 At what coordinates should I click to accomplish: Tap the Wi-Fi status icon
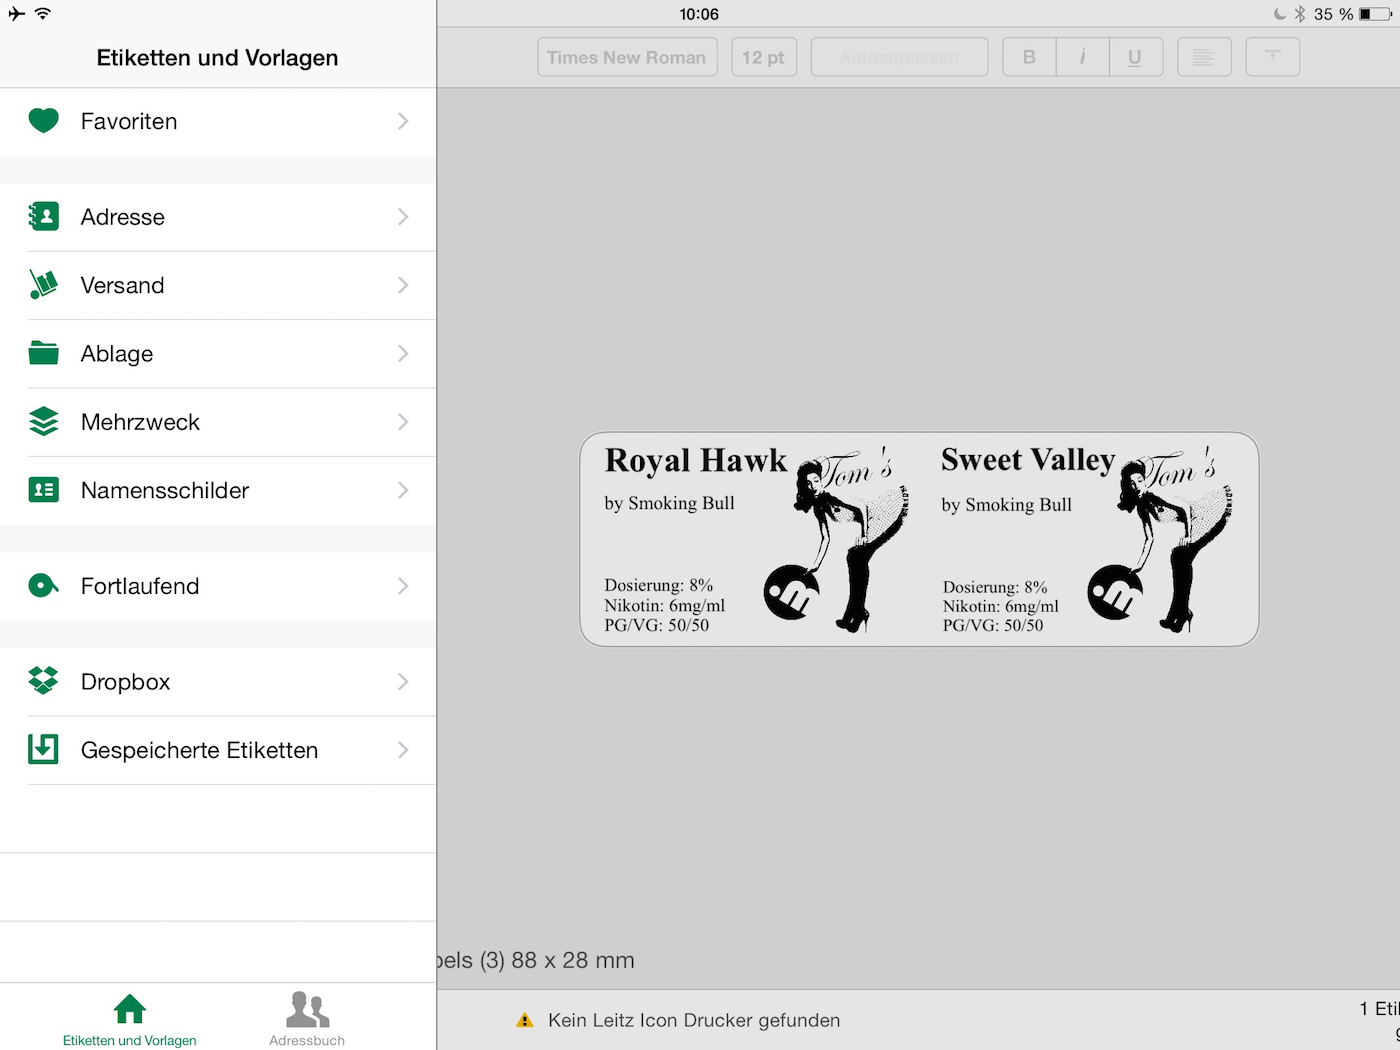click(x=42, y=14)
